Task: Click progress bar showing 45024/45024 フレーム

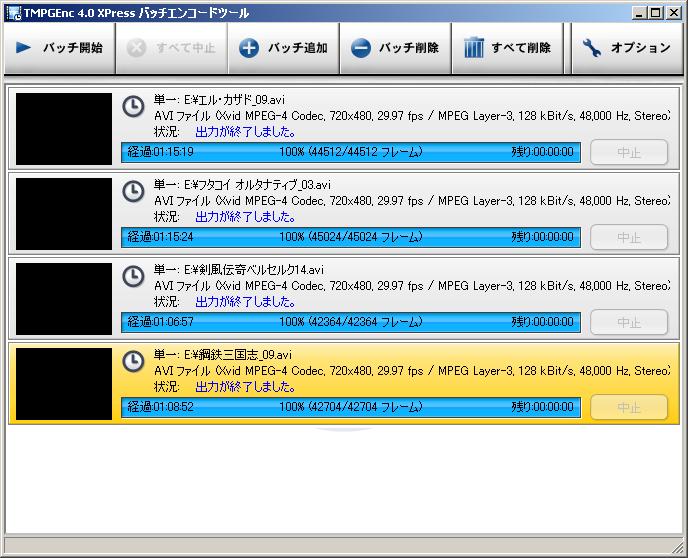Action: tap(351, 237)
